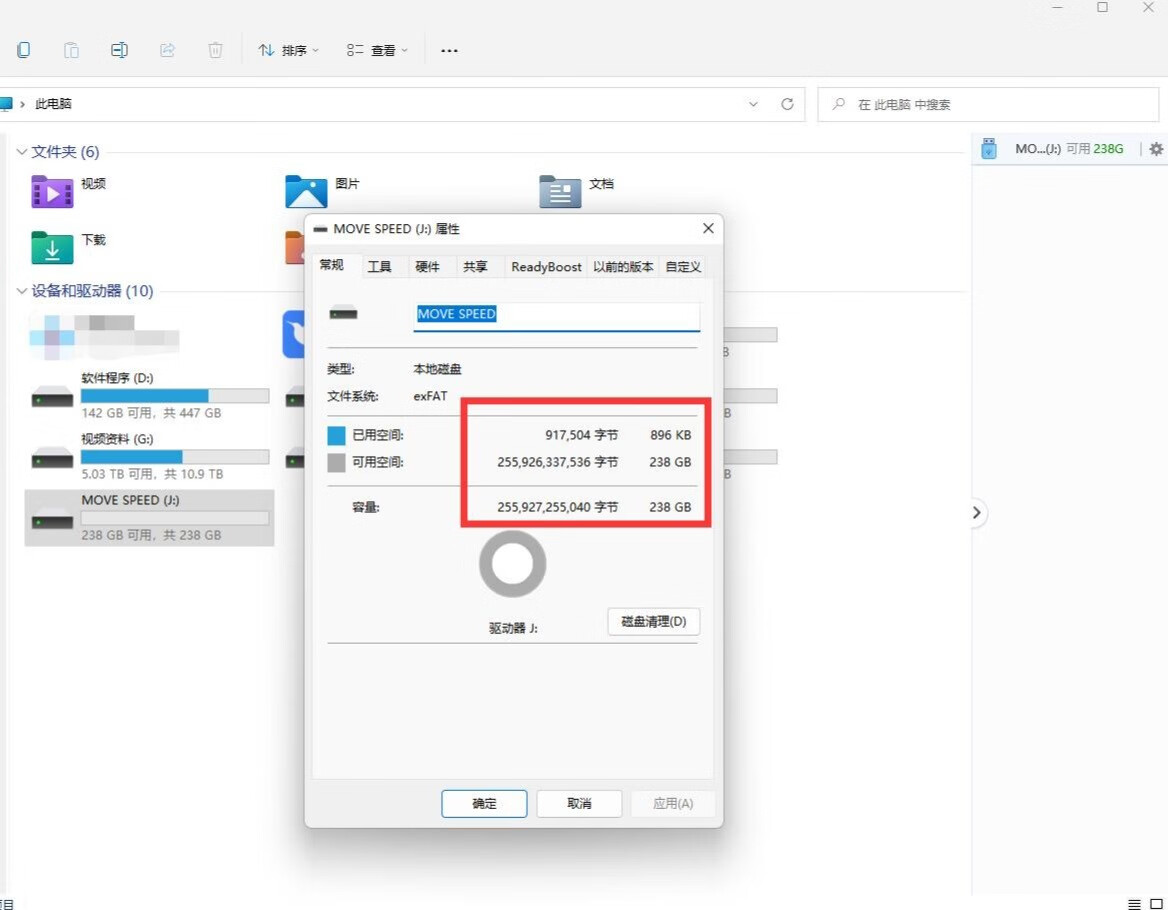
Task: Select the MOVE SPEED (J:) drive icon in Explorer
Action: (52, 521)
